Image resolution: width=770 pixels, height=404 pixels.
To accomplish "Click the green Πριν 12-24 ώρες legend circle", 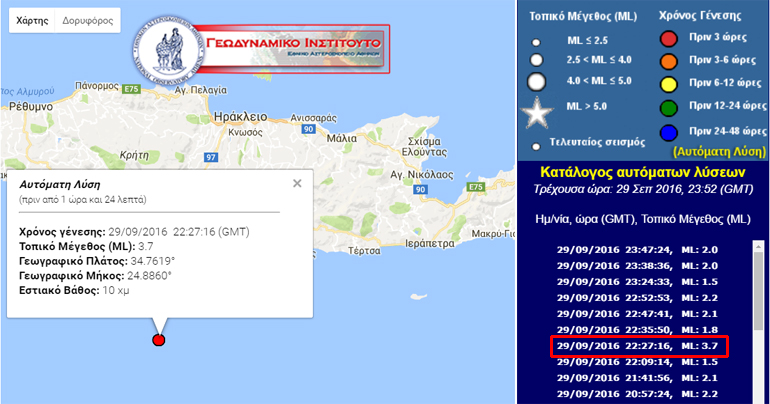I will (668, 108).
